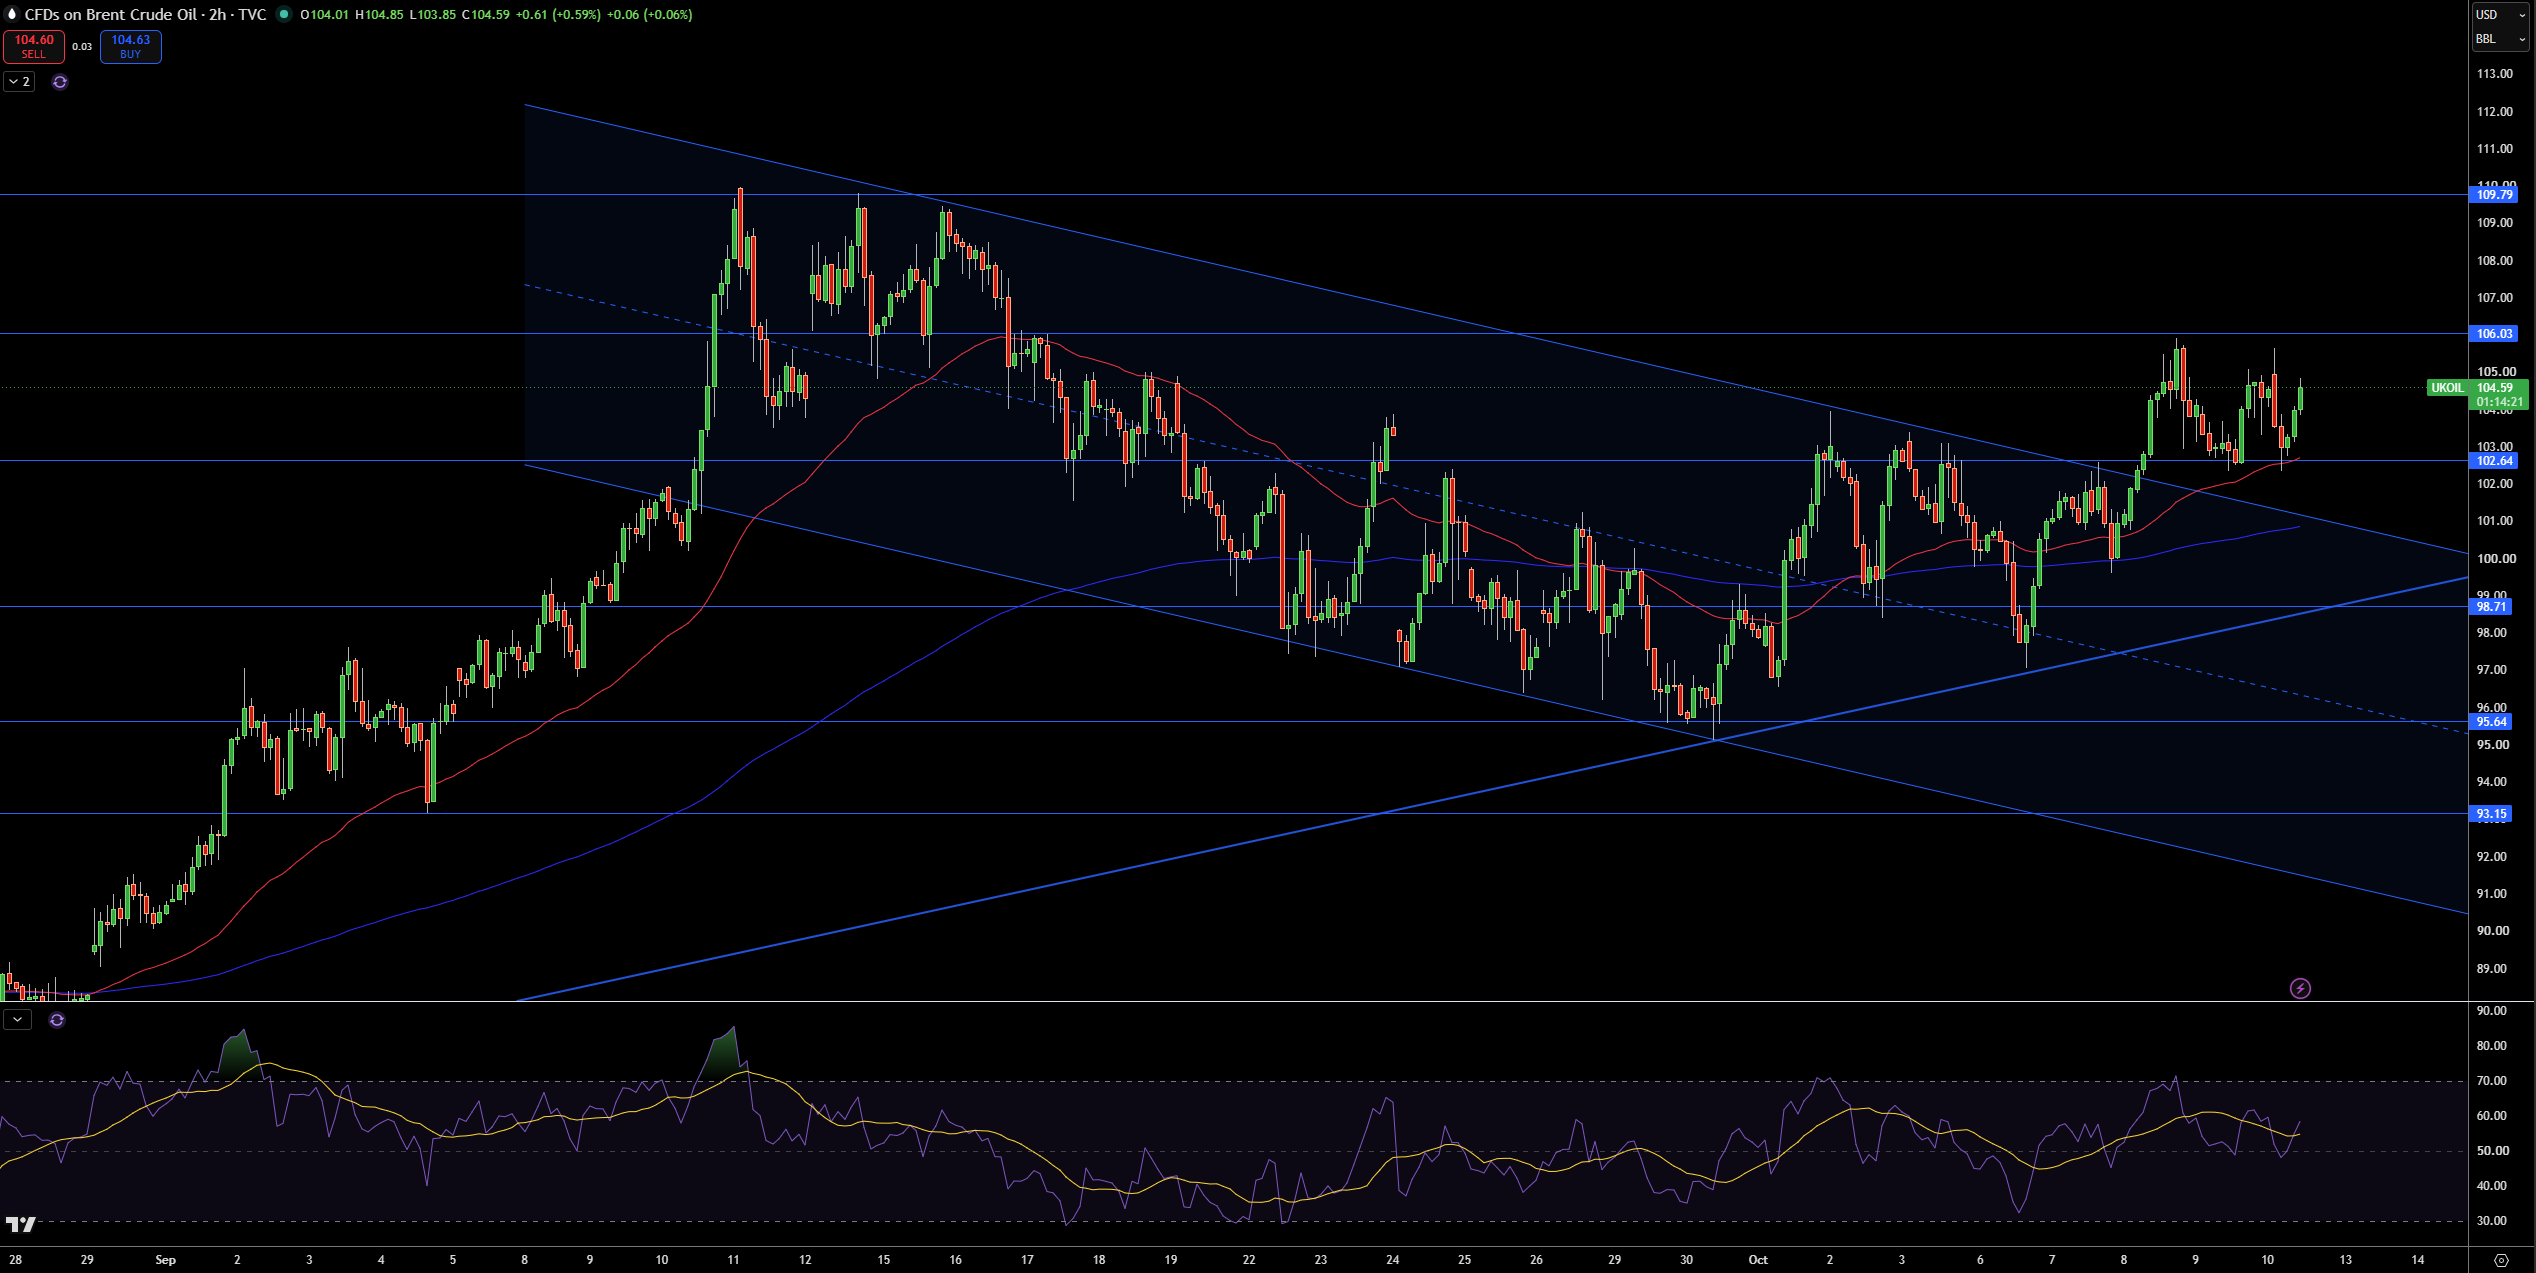The width and height of the screenshot is (2536, 1273).
Task: Click the oil drop symbol logo icon
Action: tap(12, 14)
